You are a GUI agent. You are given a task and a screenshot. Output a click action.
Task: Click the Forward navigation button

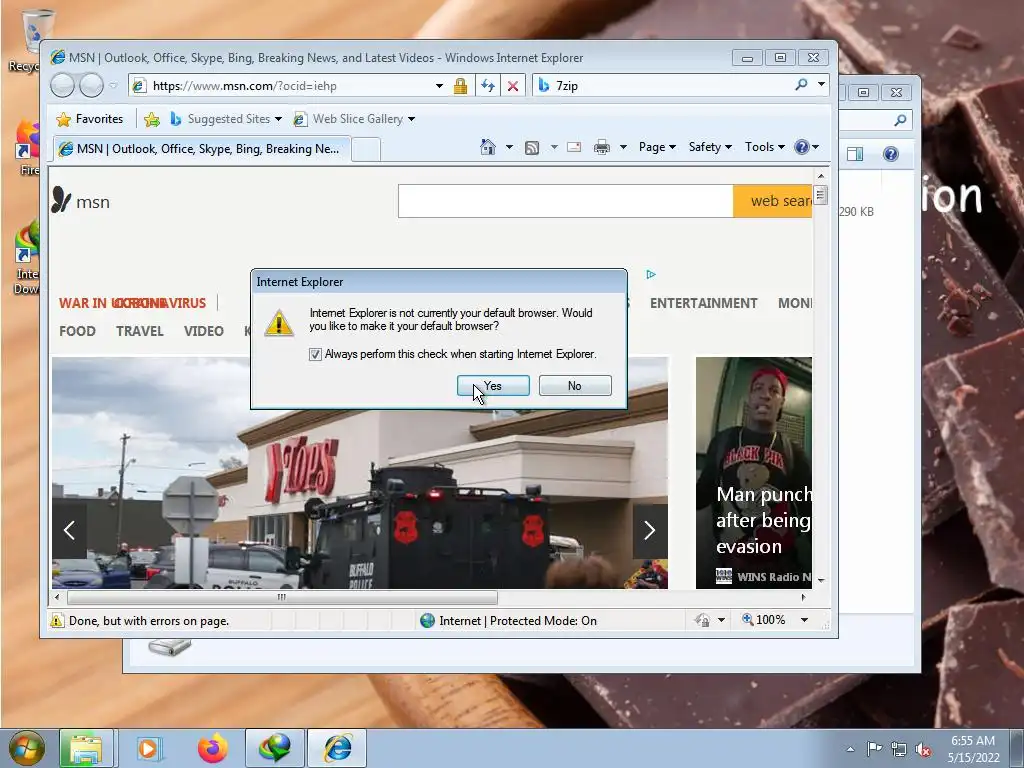[91, 86]
